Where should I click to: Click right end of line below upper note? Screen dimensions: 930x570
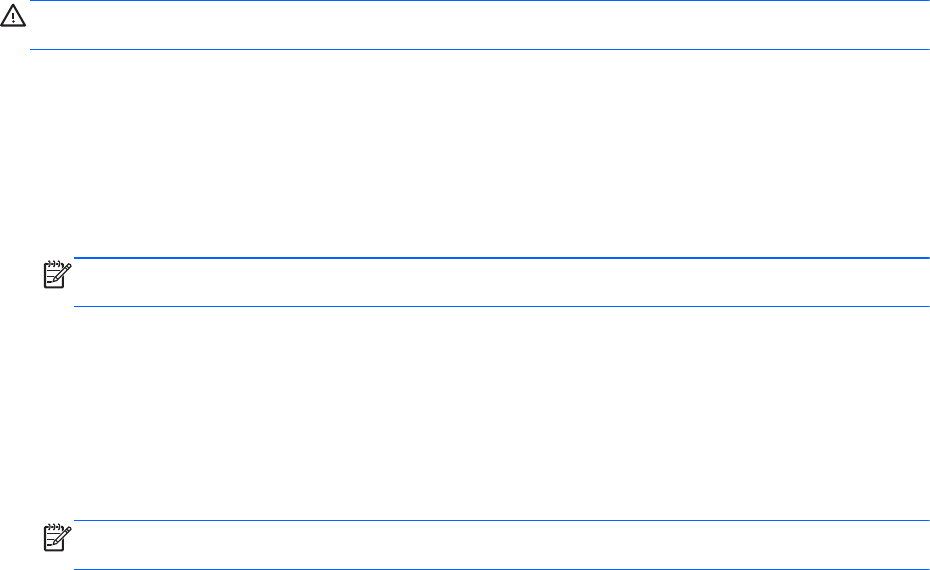(x=928, y=306)
